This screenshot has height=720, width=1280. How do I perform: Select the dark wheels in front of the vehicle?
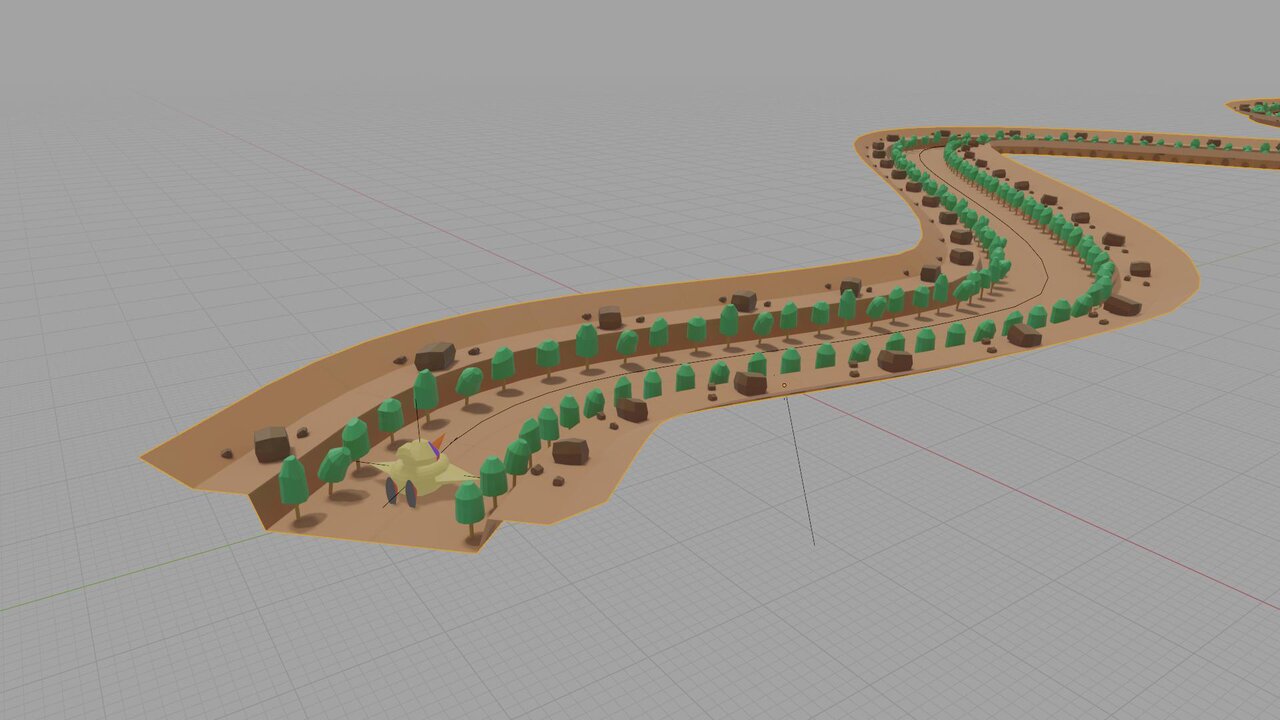point(392,492)
